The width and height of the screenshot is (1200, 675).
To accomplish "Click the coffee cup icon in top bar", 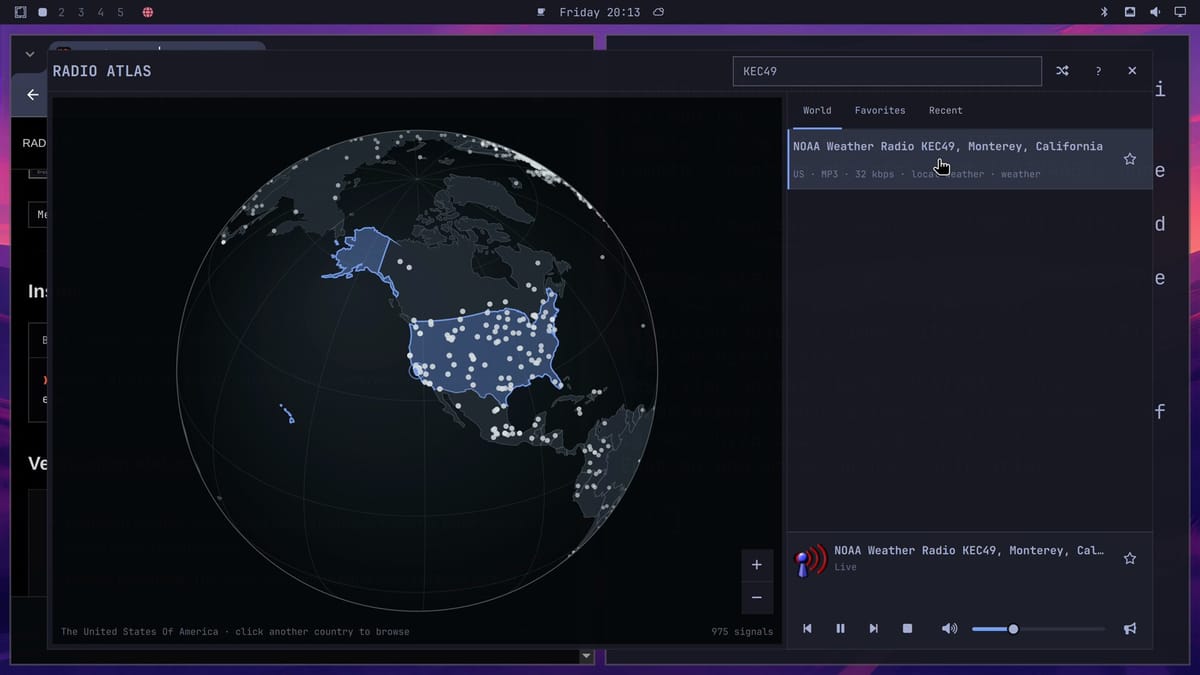I will [541, 12].
